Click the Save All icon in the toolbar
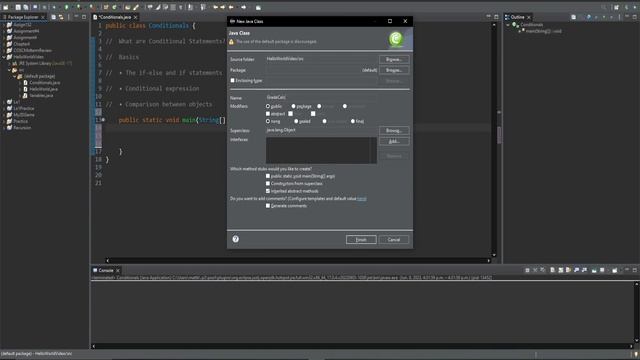Screen dimensions: 640x360 25,7
